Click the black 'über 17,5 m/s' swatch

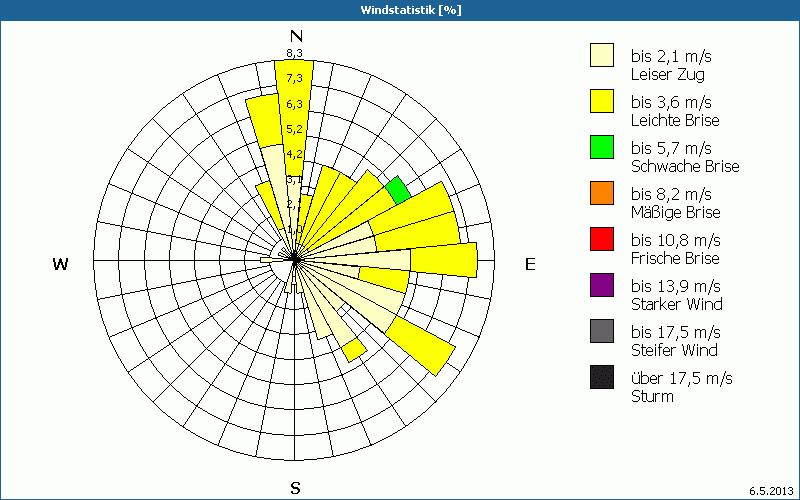tap(602, 377)
